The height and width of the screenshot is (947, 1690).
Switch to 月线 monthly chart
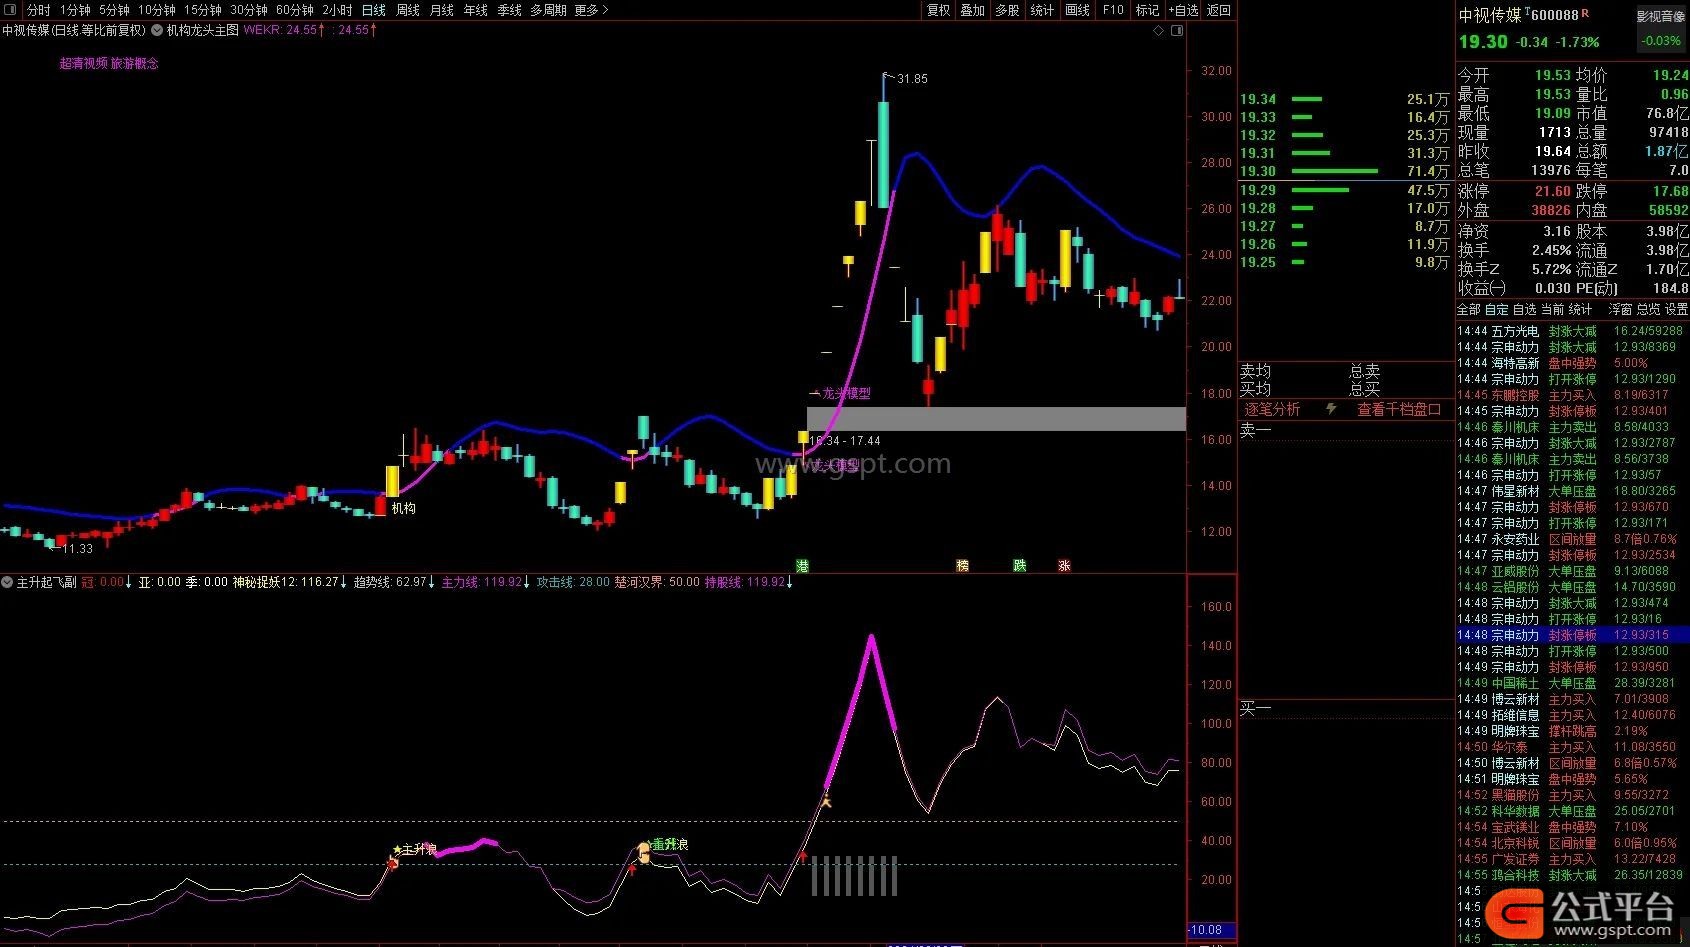[x=441, y=10]
